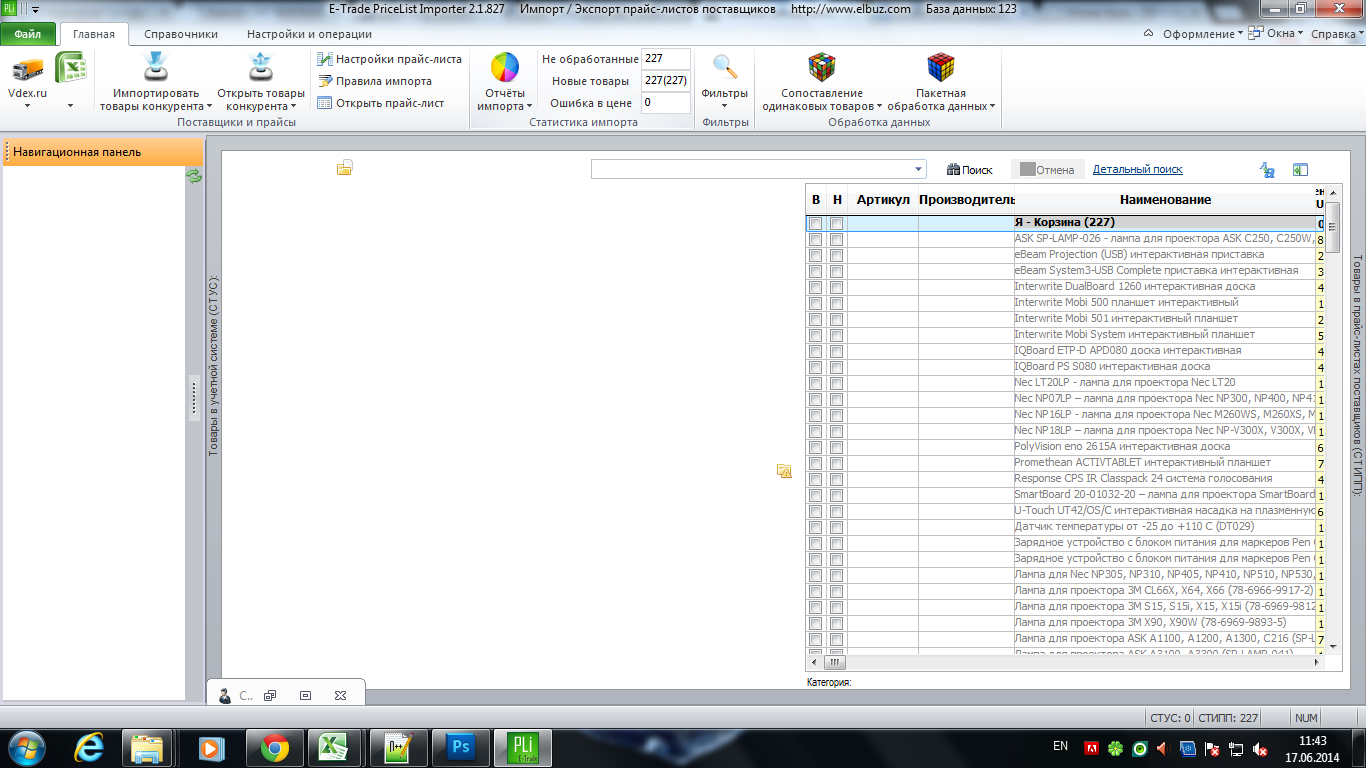Viewport: 1366px width, 768px height.
Task: Click the Производитель column header
Action: pyautogui.click(x=967, y=200)
